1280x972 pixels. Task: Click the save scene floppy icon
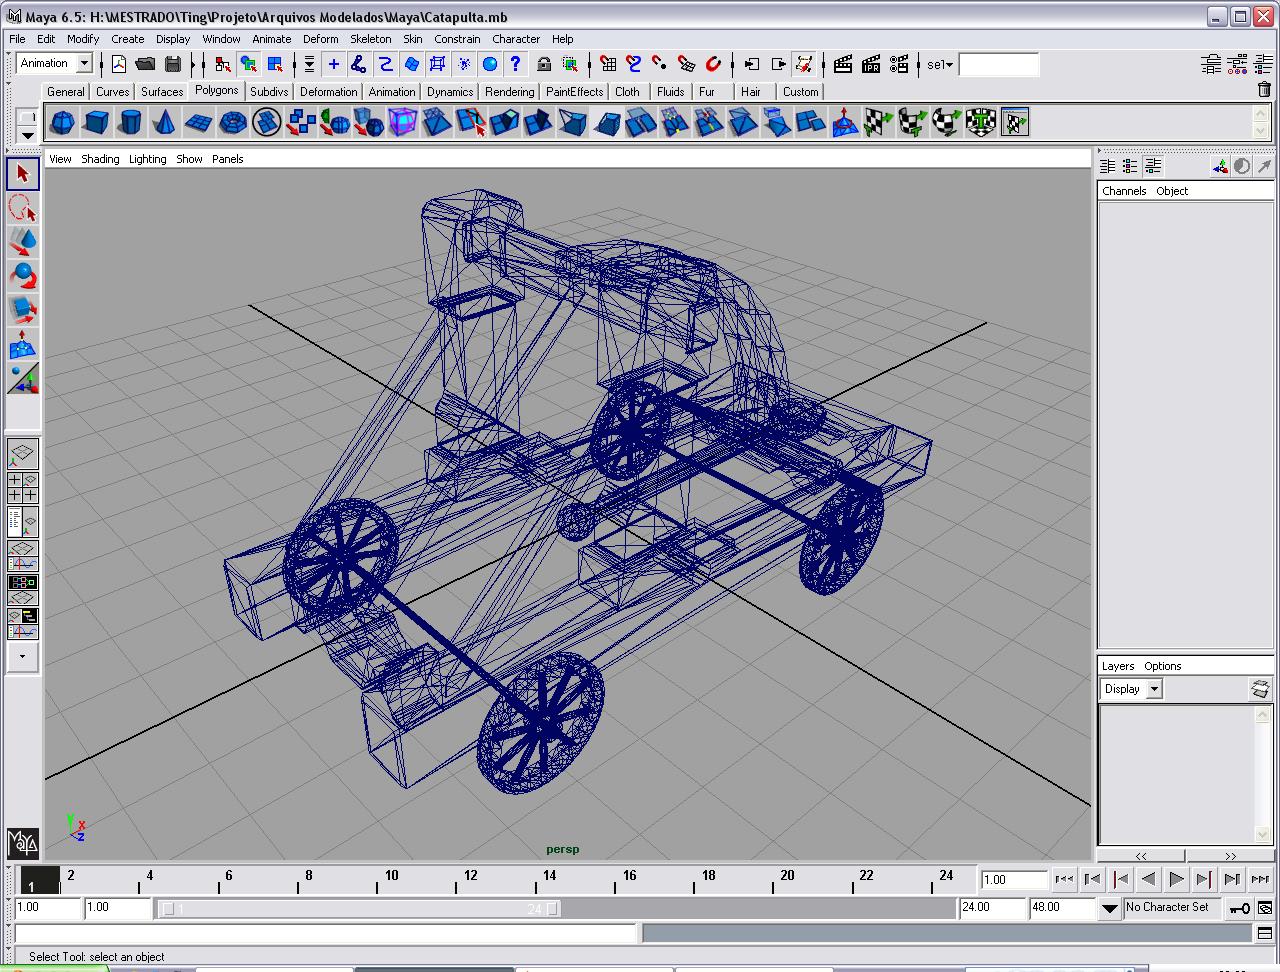[x=173, y=64]
